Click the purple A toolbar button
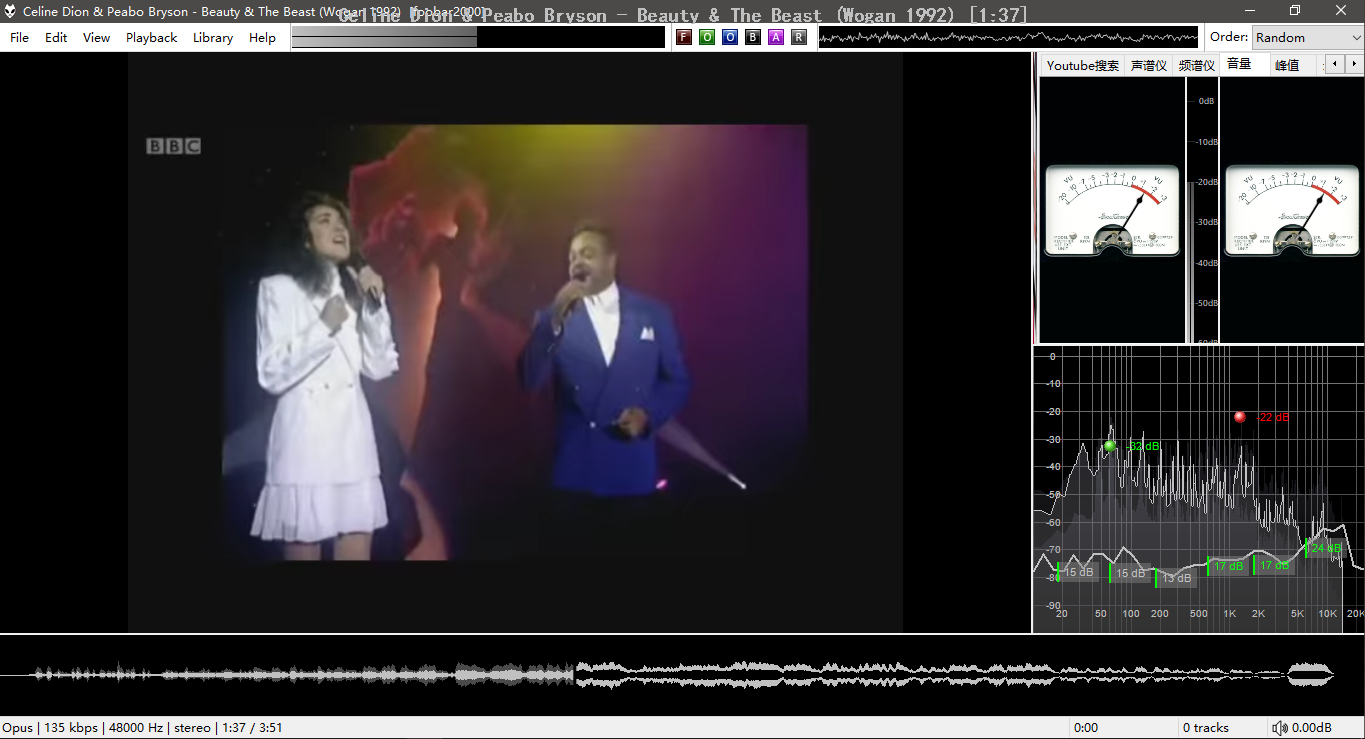 [x=776, y=37]
